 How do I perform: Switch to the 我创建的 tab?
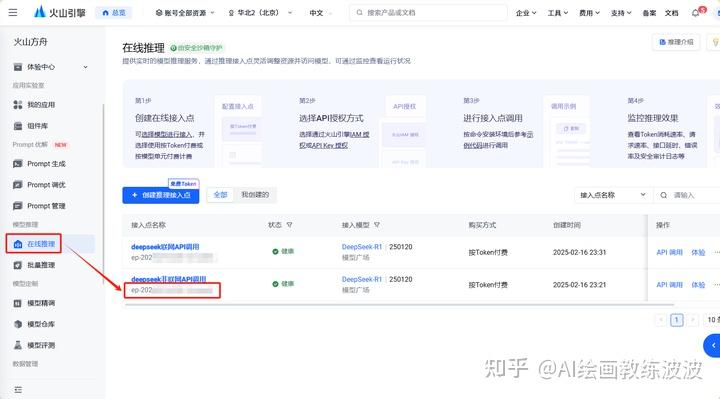pos(255,195)
